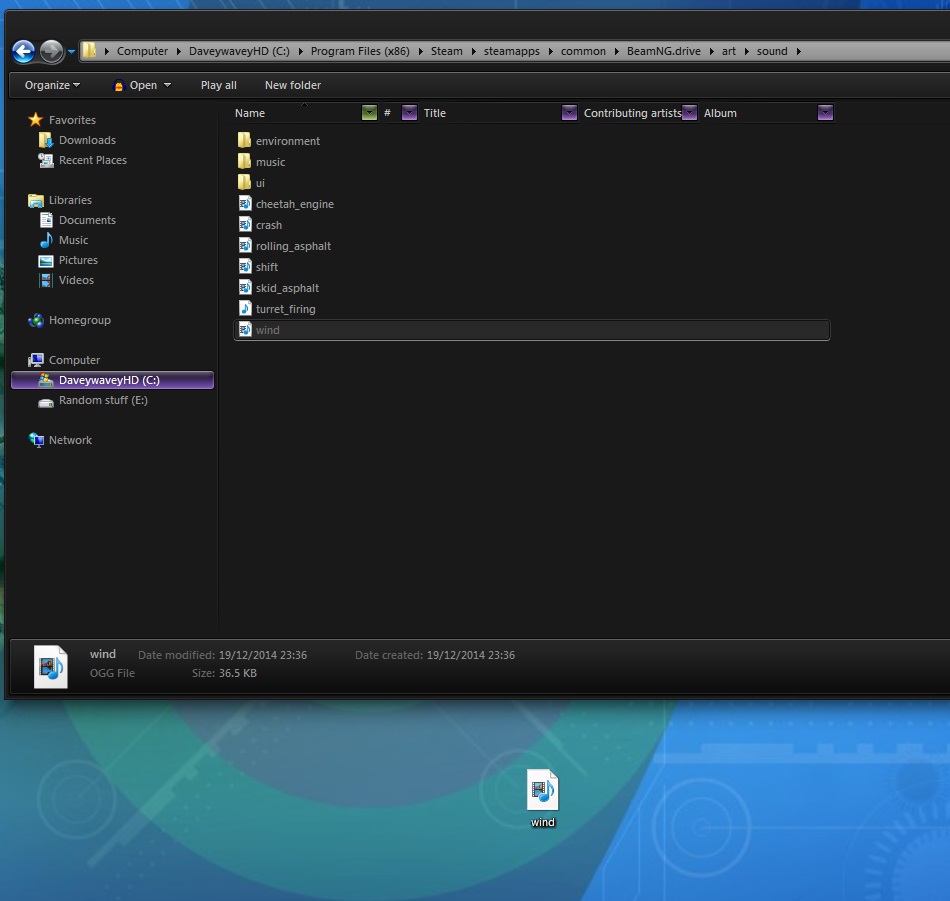Image resolution: width=950 pixels, height=901 pixels.
Task: Click the grey Forward arrow button
Action: click(51, 52)
